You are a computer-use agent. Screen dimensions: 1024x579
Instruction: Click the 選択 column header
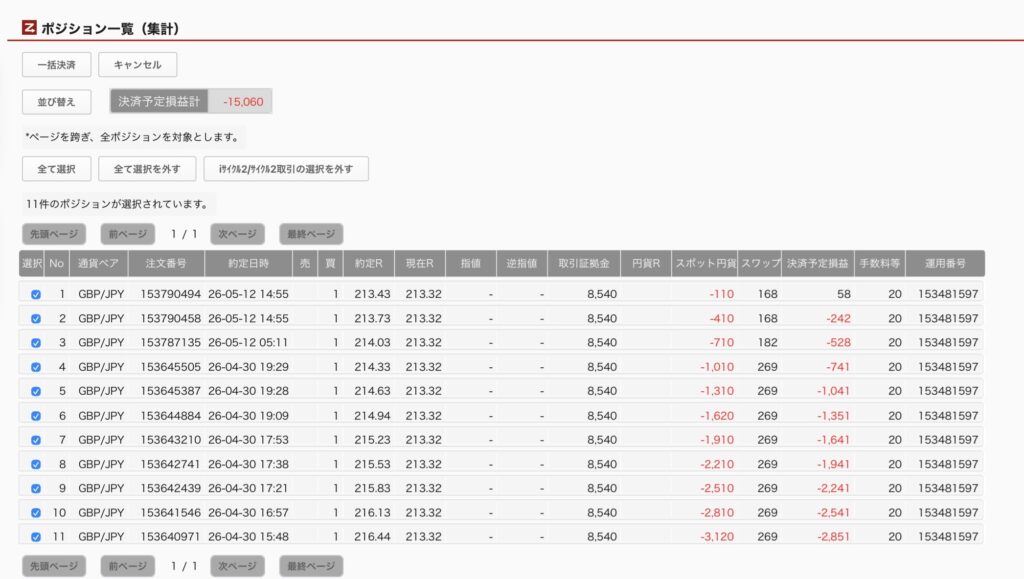32,263
